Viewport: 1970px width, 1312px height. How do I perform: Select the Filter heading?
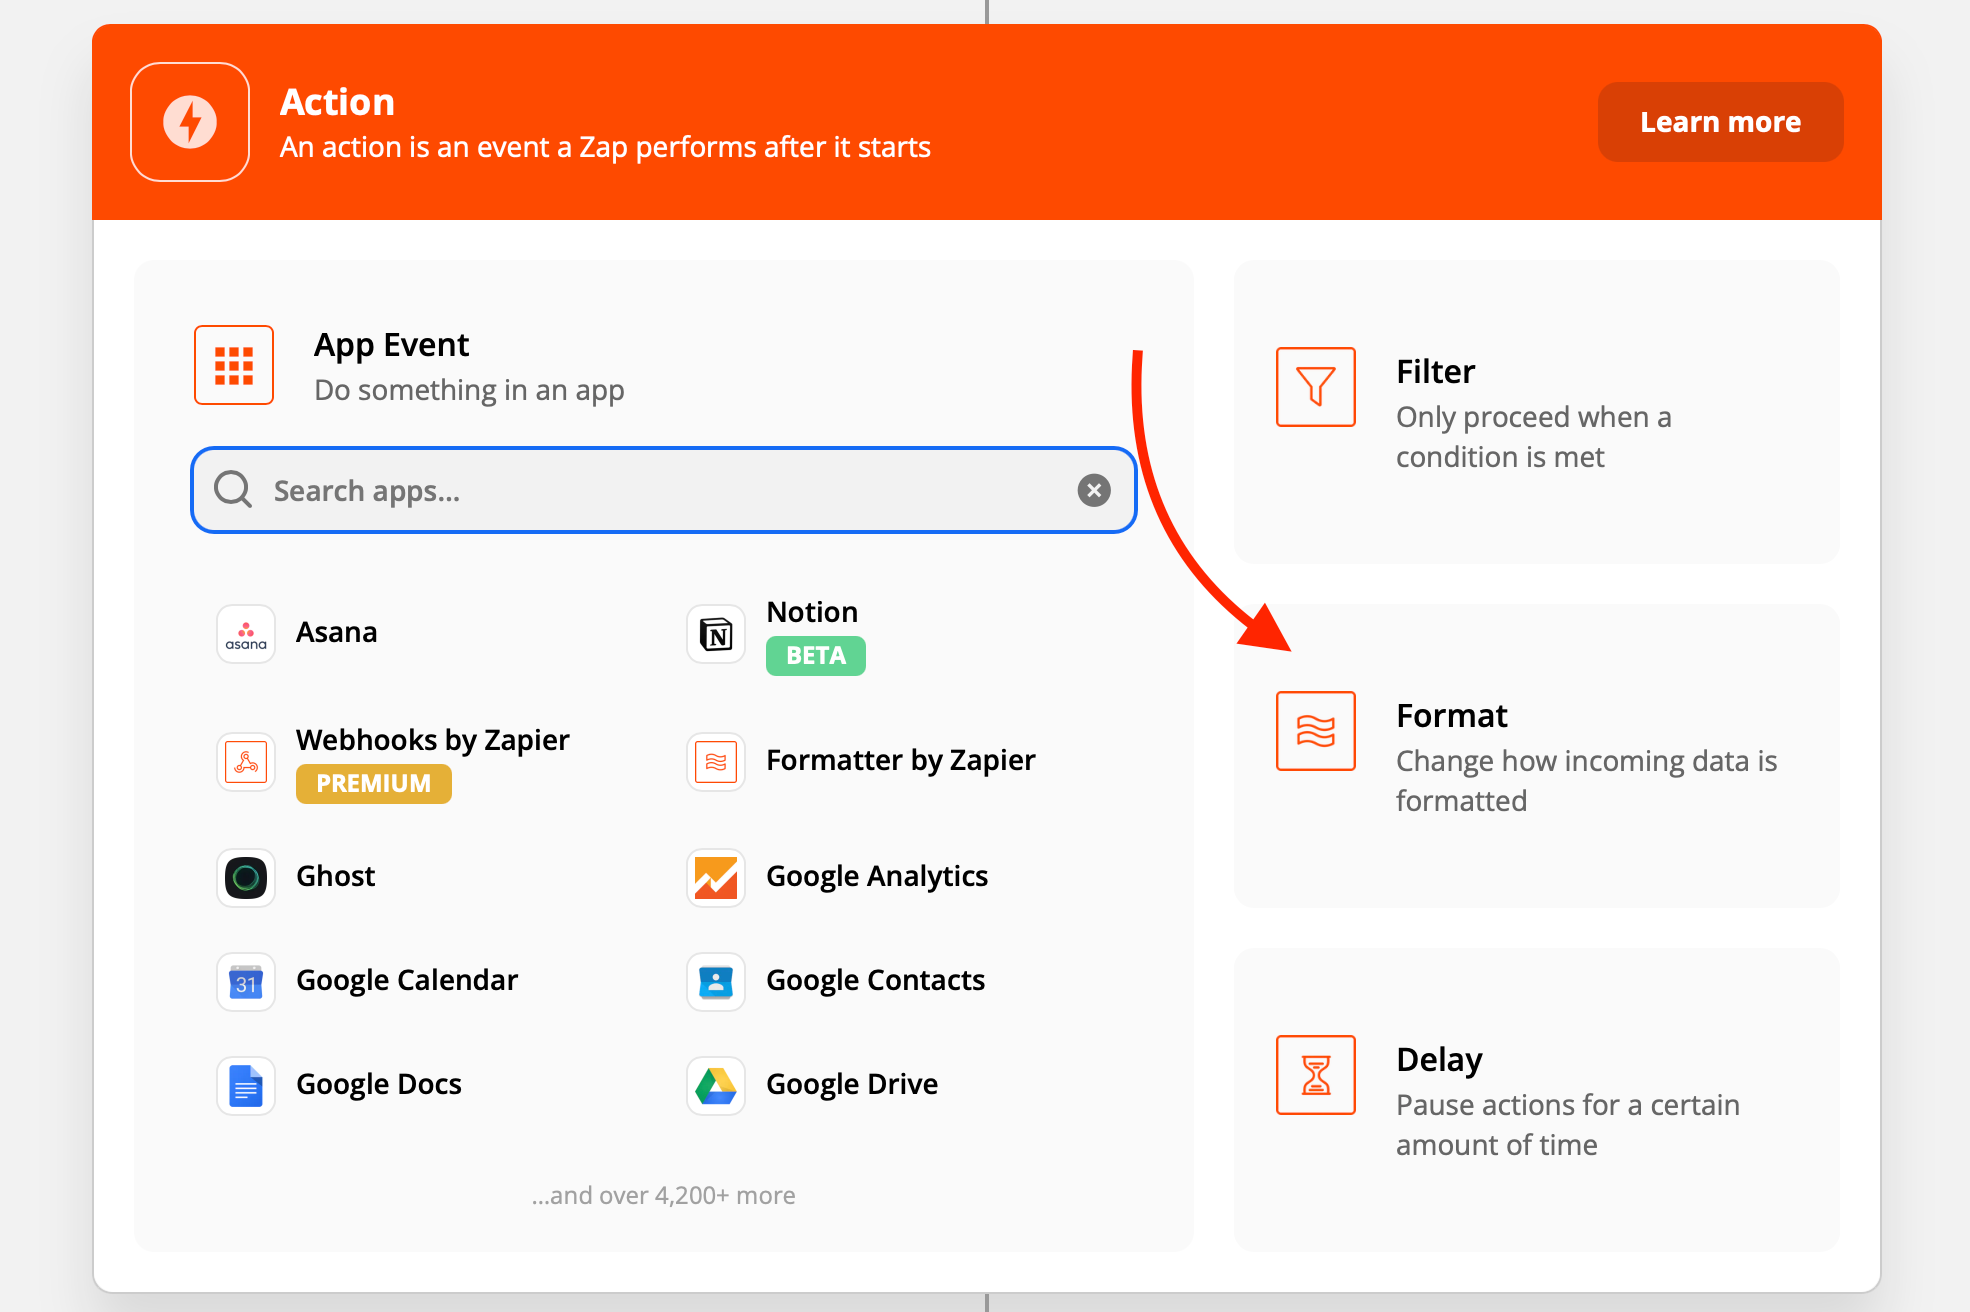pos(1435,372)
